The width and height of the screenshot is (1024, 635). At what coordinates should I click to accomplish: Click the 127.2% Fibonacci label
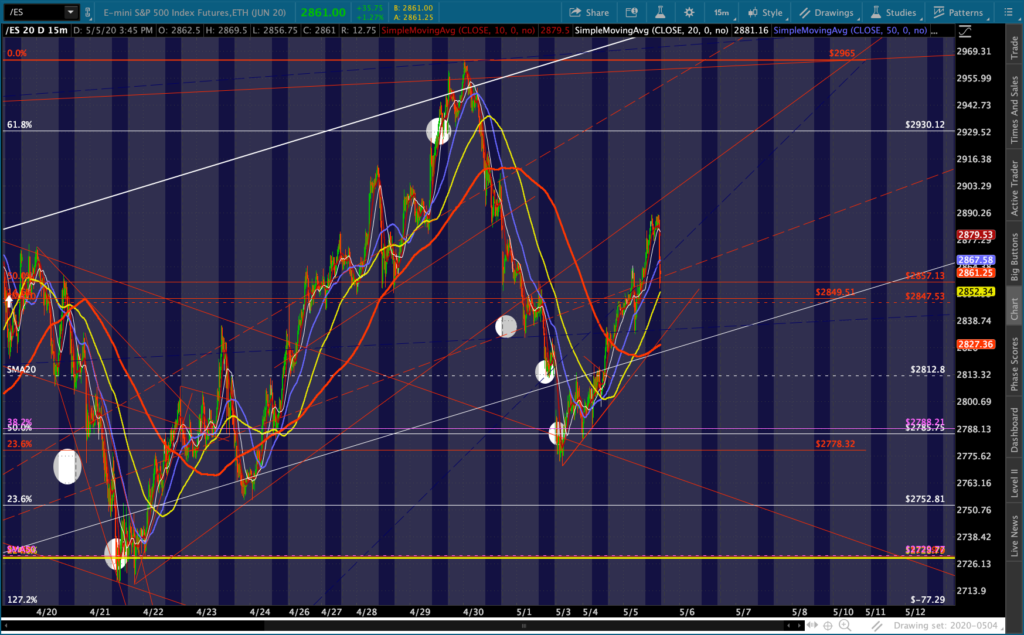tap(22, 599)
